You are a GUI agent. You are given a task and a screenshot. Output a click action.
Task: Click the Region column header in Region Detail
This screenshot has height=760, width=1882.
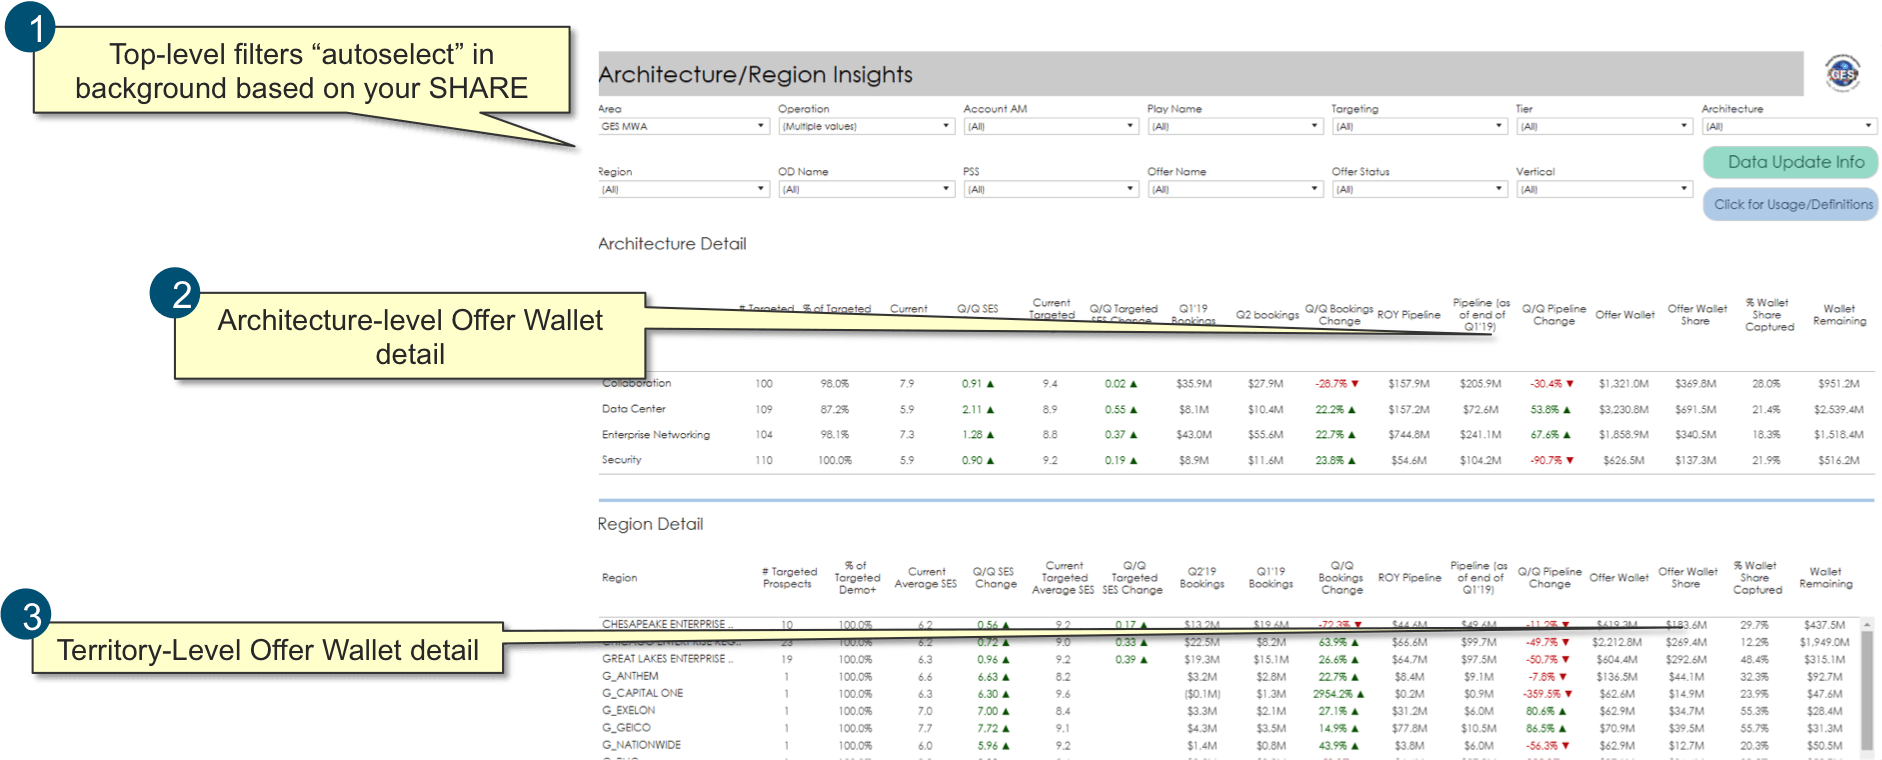coord(619,578)
